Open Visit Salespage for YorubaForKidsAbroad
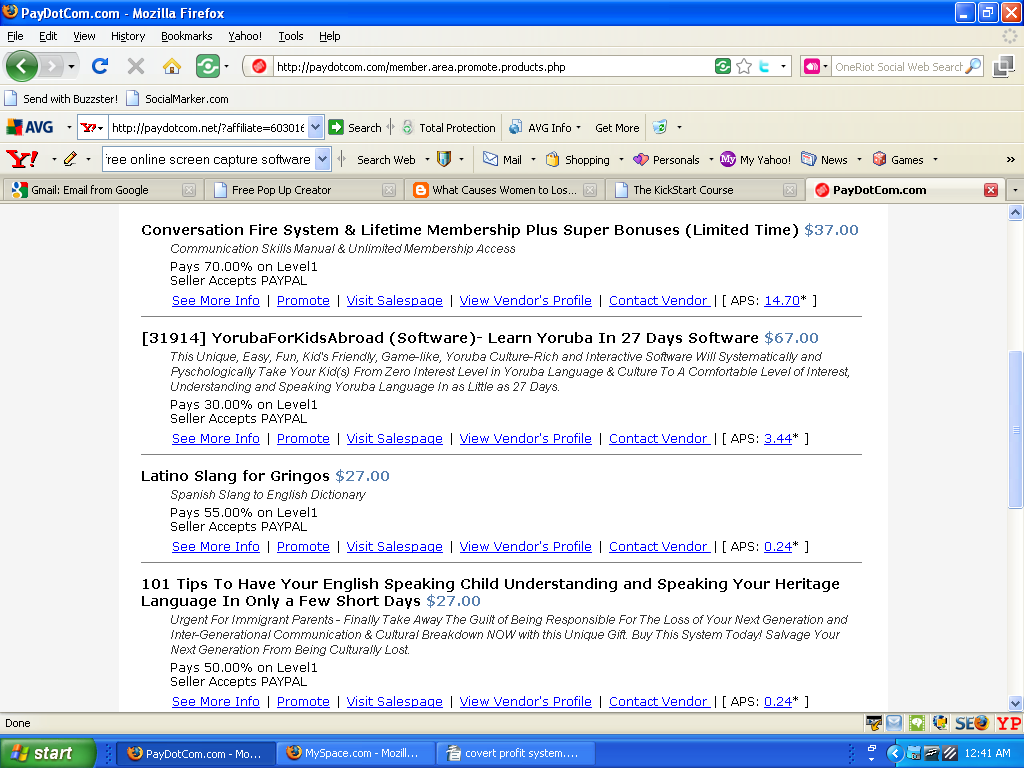The width and height of the screenshot is (1024, 768). tap(394, 439)
